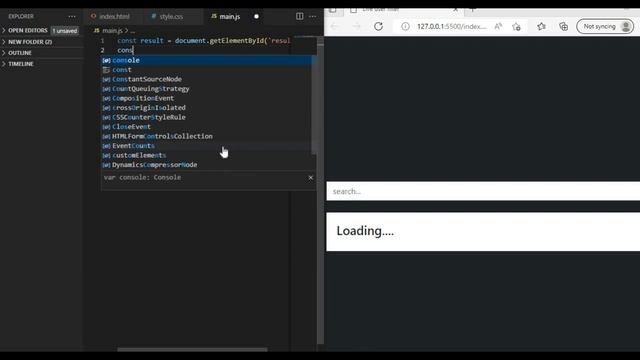Choose CloseEvent suggestion
The width and height of the screenshot is (640, 360).
[x=206, y=127]
